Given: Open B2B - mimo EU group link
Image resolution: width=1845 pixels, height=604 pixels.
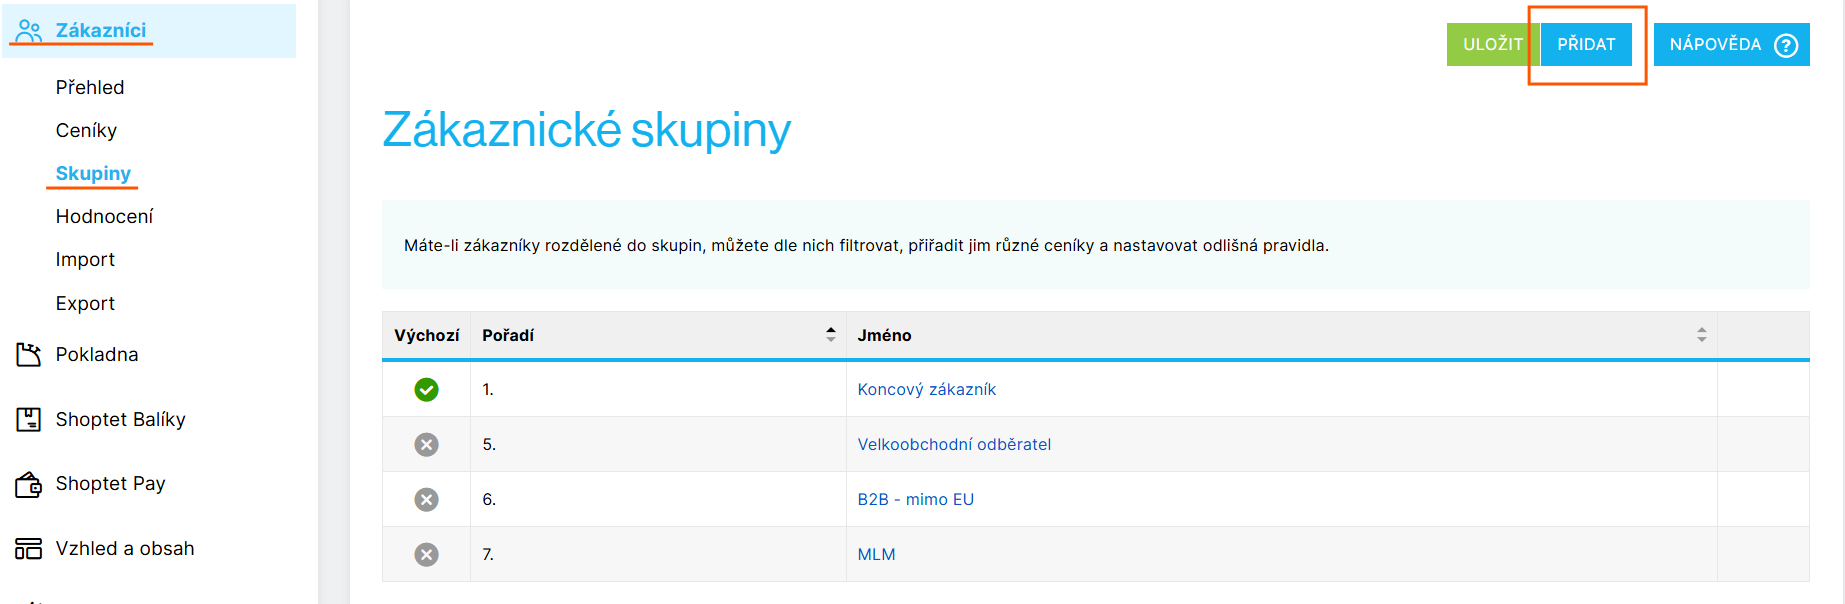Looking at the screenshot, I should (915, 499).
